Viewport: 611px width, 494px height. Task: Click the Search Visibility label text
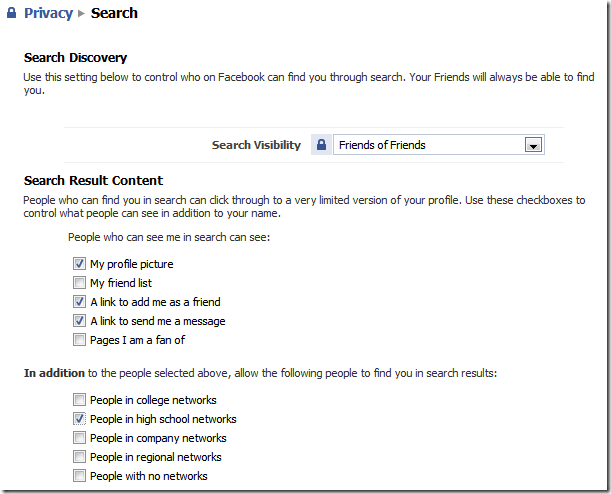[256, 145]
